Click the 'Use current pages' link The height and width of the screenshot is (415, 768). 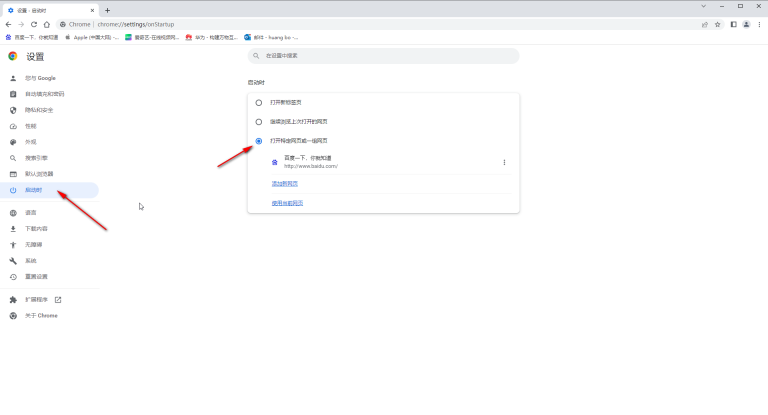pos(287,203)
